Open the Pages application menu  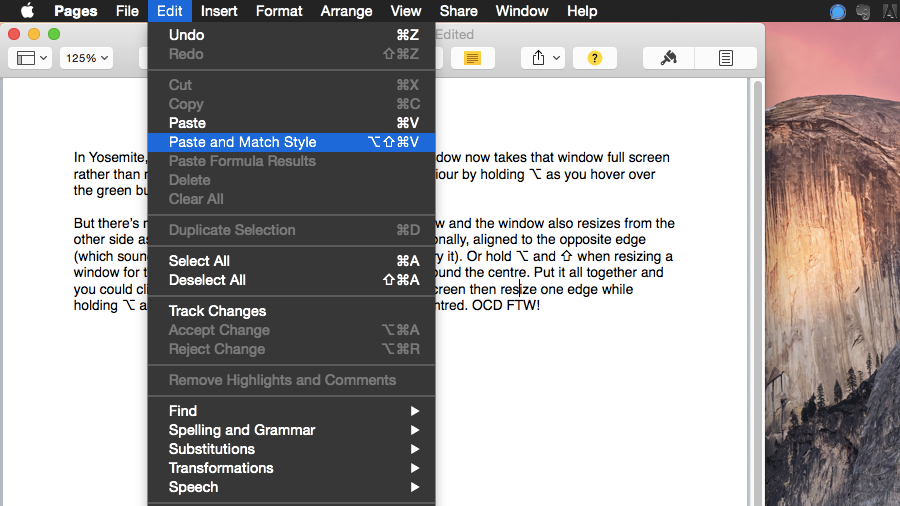75,11
